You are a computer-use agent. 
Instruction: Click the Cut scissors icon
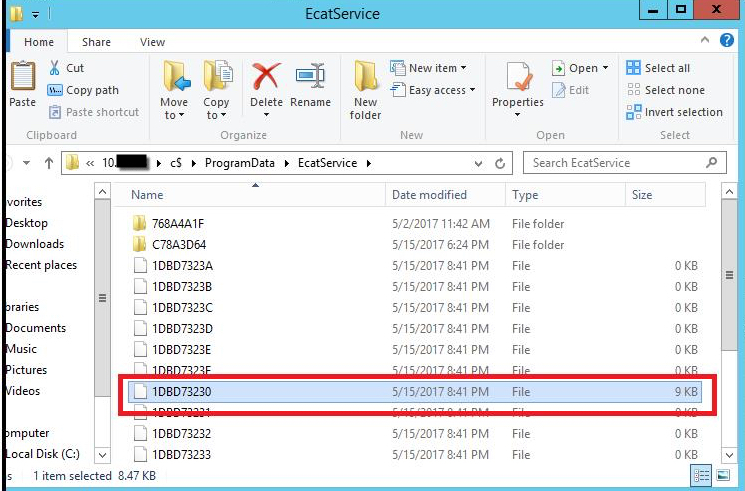coord(55,68)
